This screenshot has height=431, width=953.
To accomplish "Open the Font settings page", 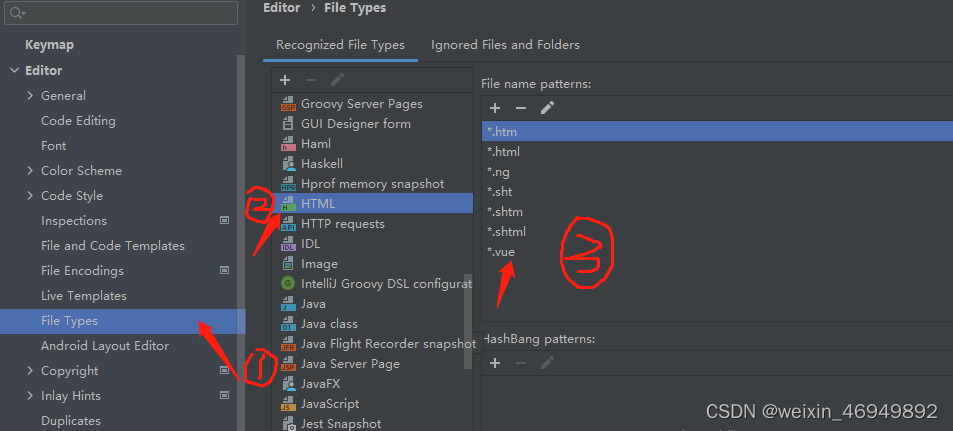I will (x=53, y=146).
